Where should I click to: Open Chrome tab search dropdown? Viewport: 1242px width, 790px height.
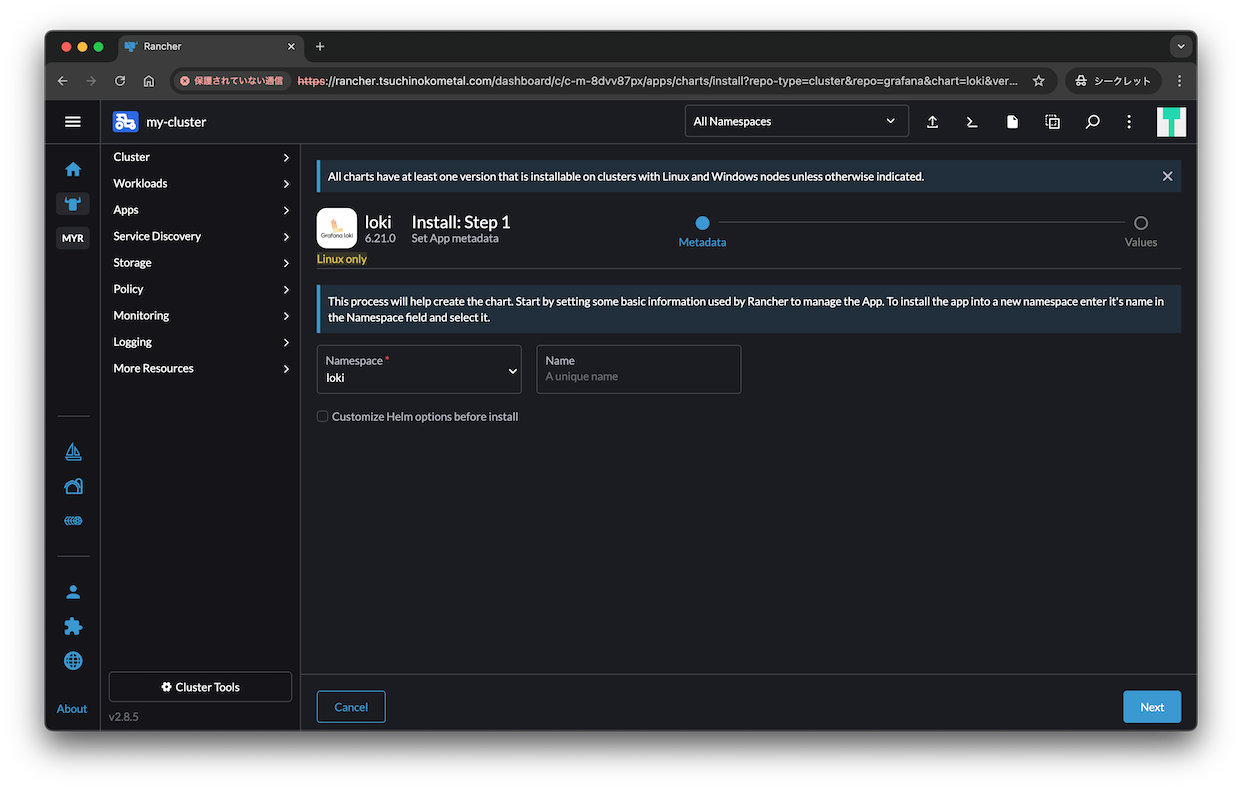[x=1181, y=46]
